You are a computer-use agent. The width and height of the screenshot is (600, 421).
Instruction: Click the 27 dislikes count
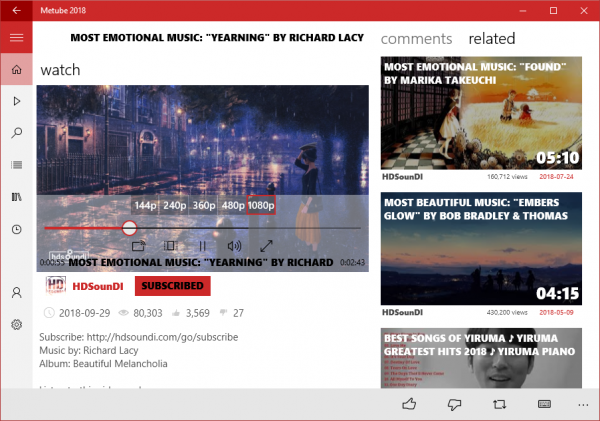click(x=238, y=313)
